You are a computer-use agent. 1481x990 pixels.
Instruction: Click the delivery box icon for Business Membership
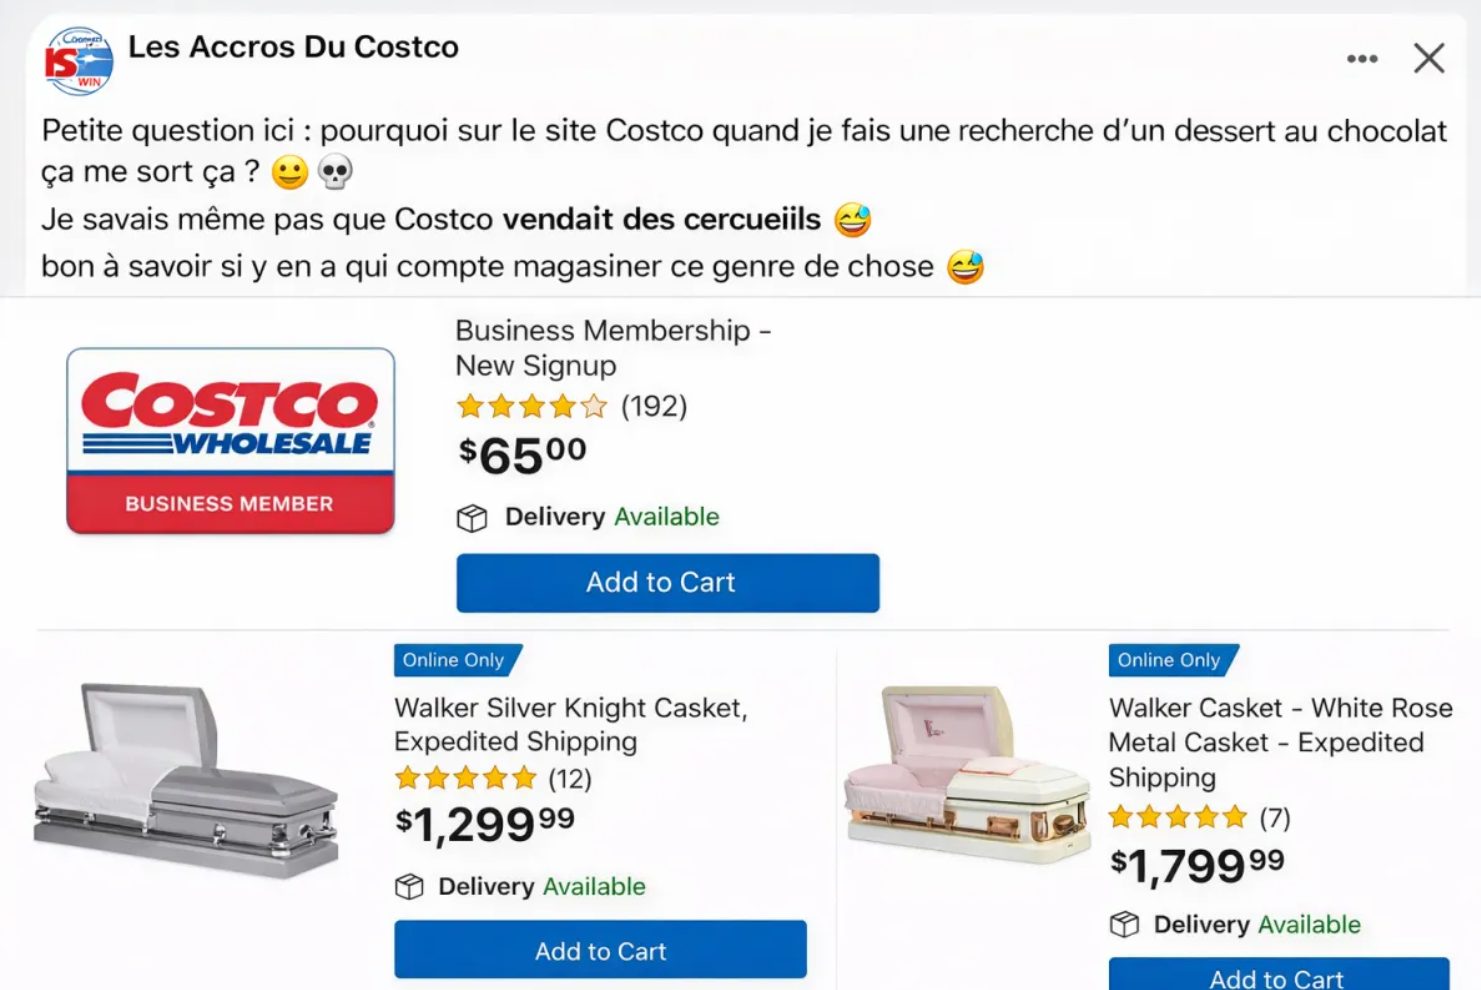(x=472, y=518)
